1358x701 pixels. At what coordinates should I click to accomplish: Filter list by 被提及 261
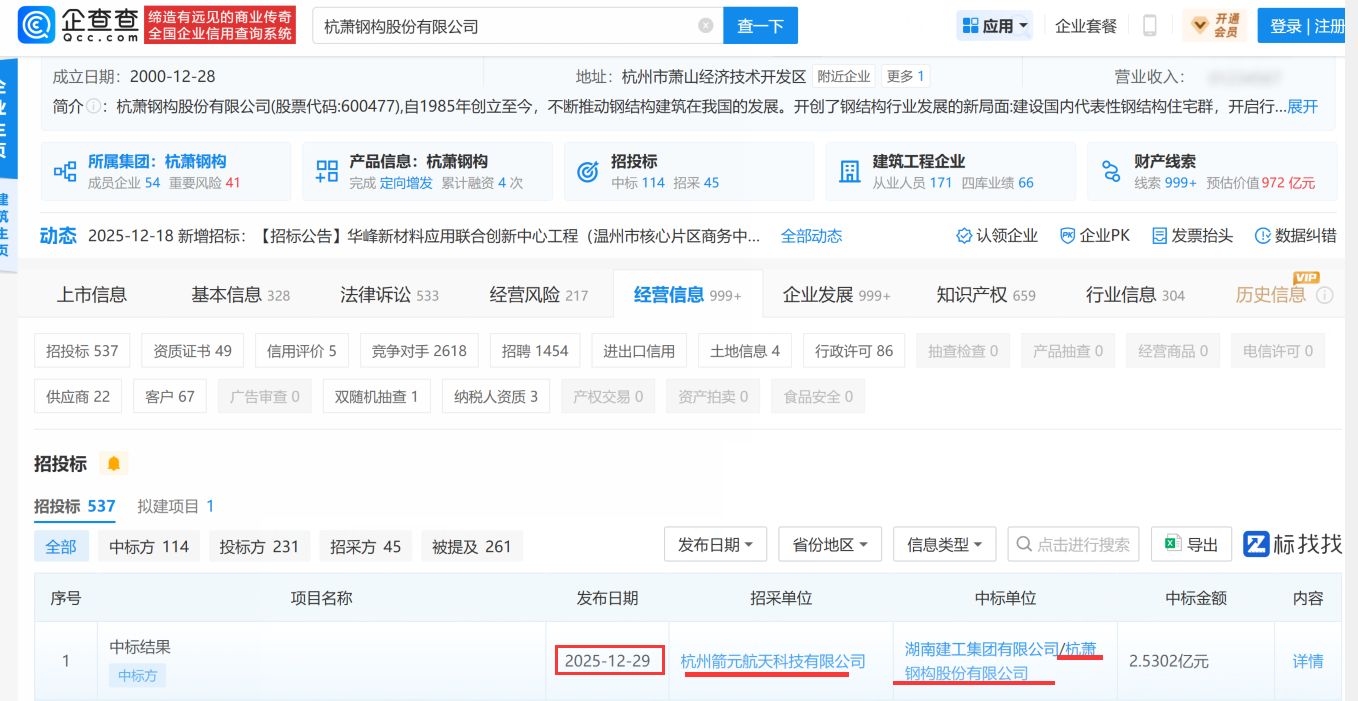[472, 546]
